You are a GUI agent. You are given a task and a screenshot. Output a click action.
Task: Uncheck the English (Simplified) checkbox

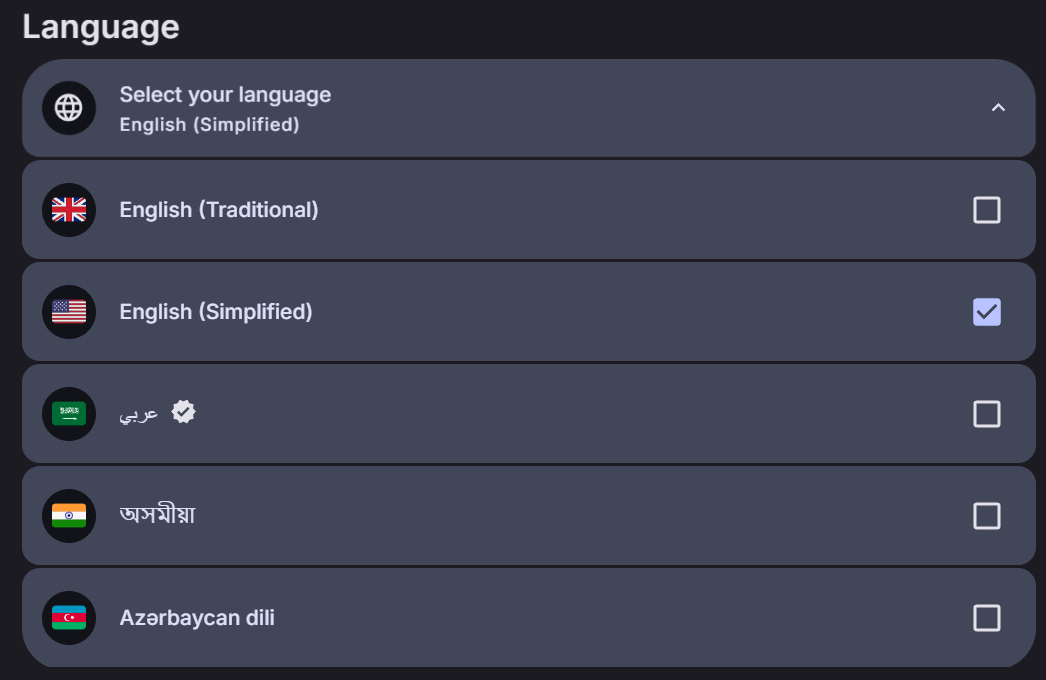click(986, 312)
